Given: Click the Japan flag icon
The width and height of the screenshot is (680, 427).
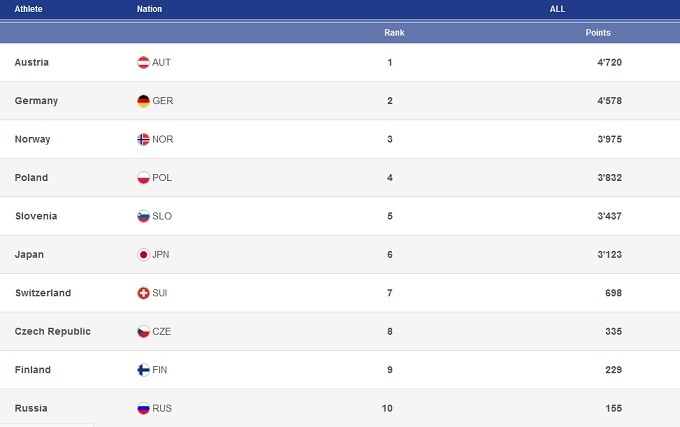Looking at the screenshot, I should click(143, 255).
